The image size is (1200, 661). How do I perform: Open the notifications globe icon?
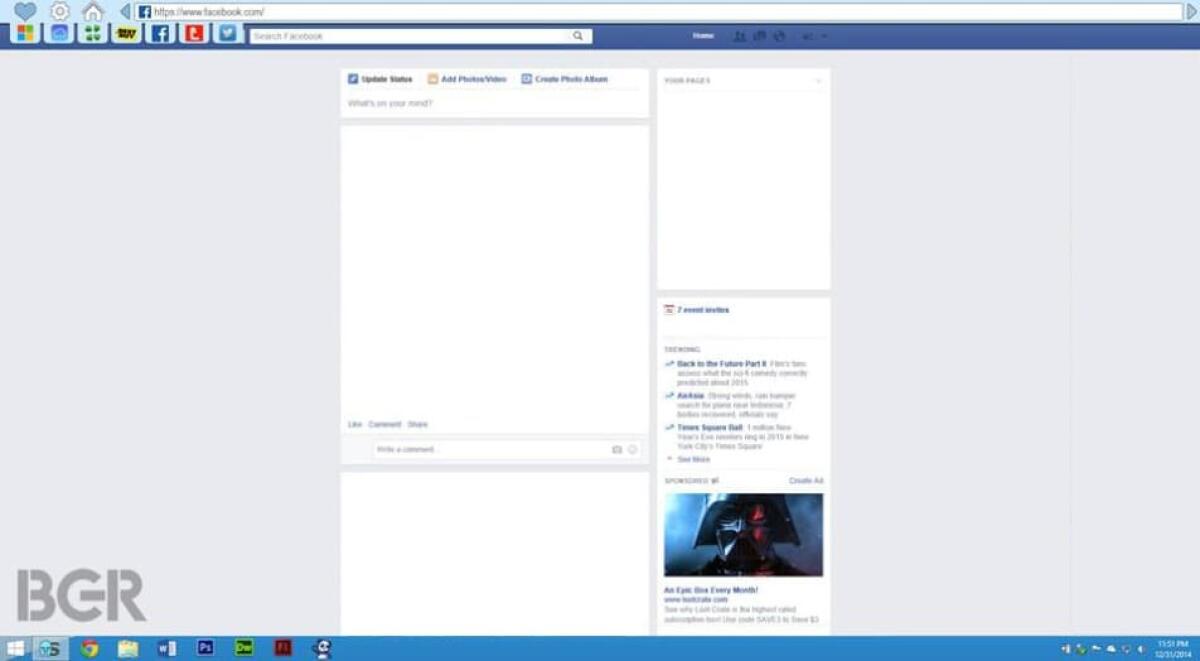(779, 36)
